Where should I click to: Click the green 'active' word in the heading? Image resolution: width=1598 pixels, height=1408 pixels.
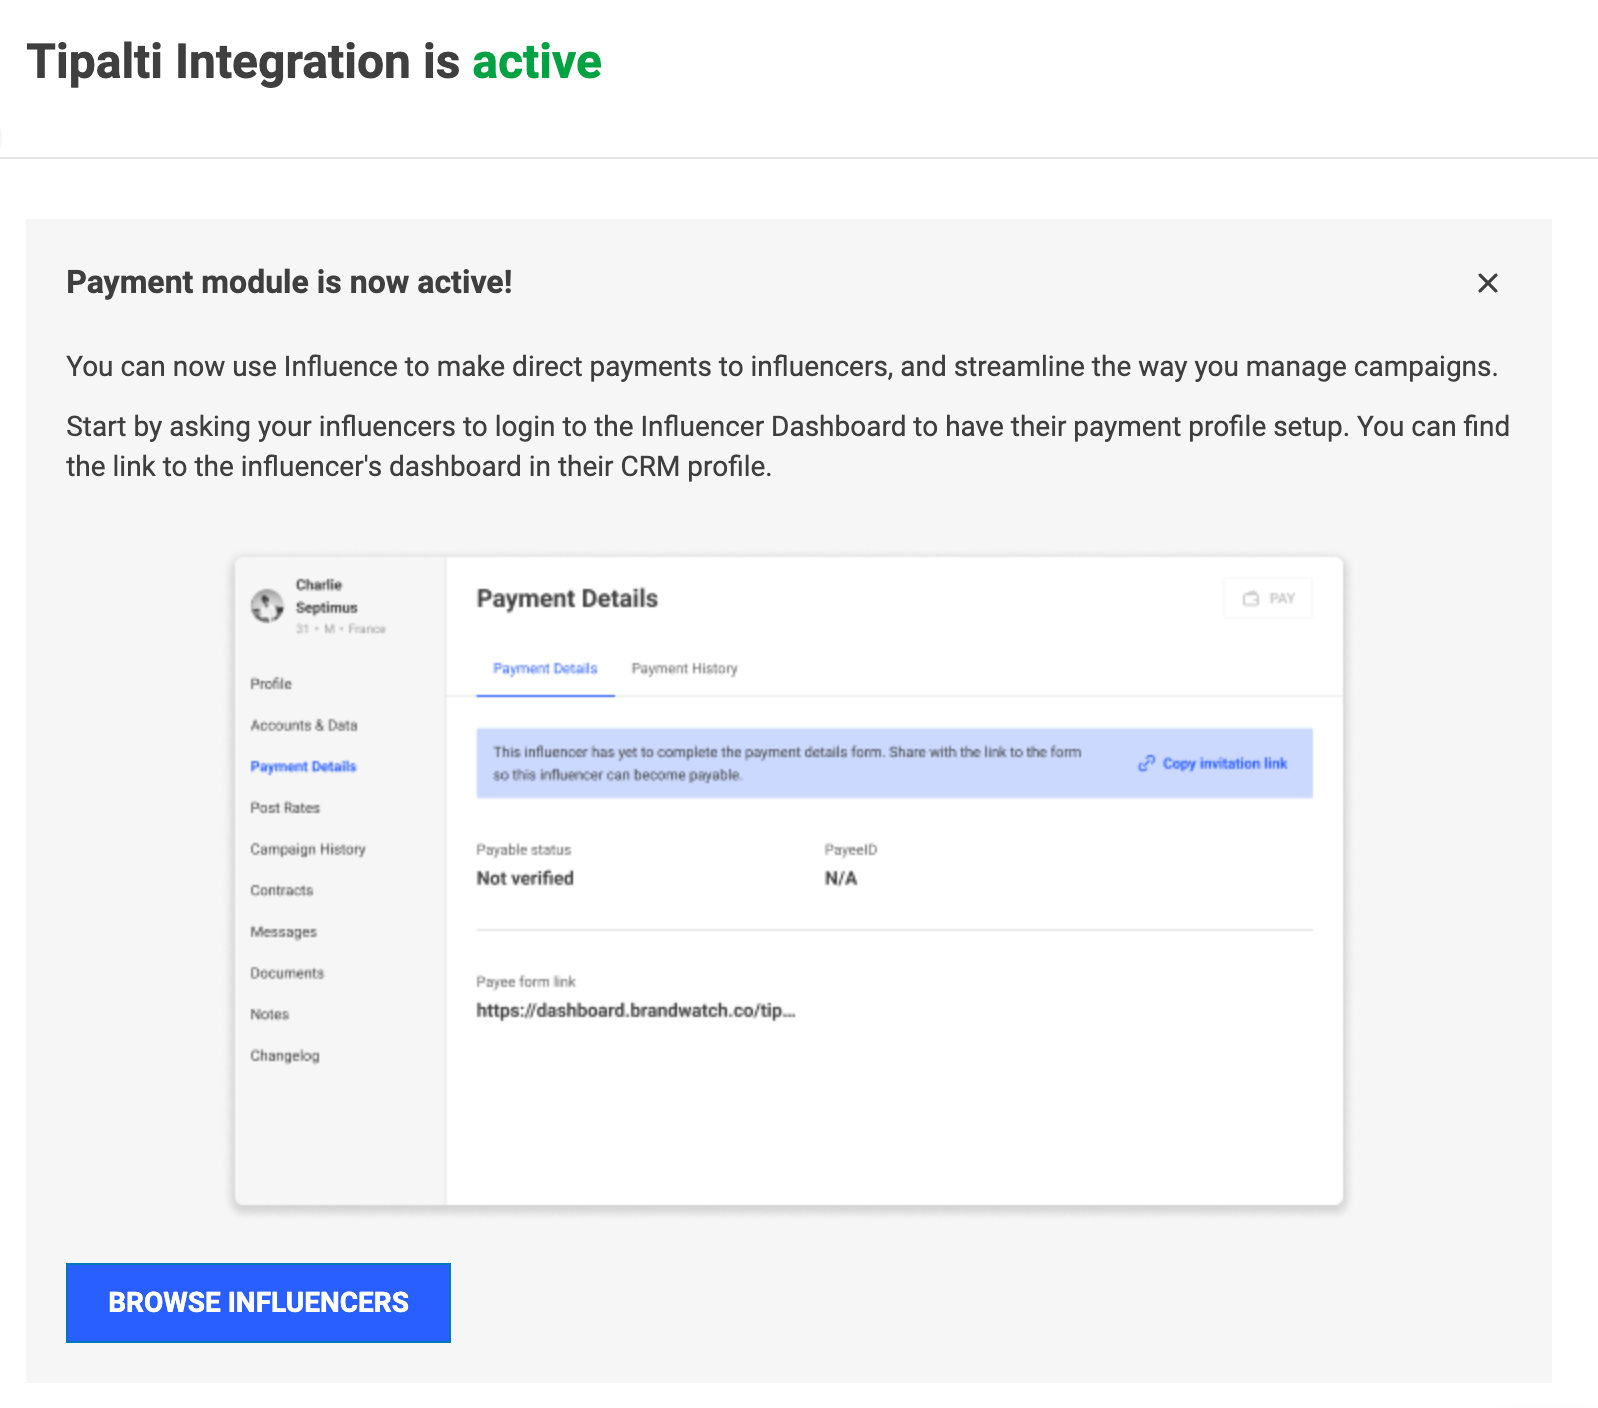pos(537,62)
